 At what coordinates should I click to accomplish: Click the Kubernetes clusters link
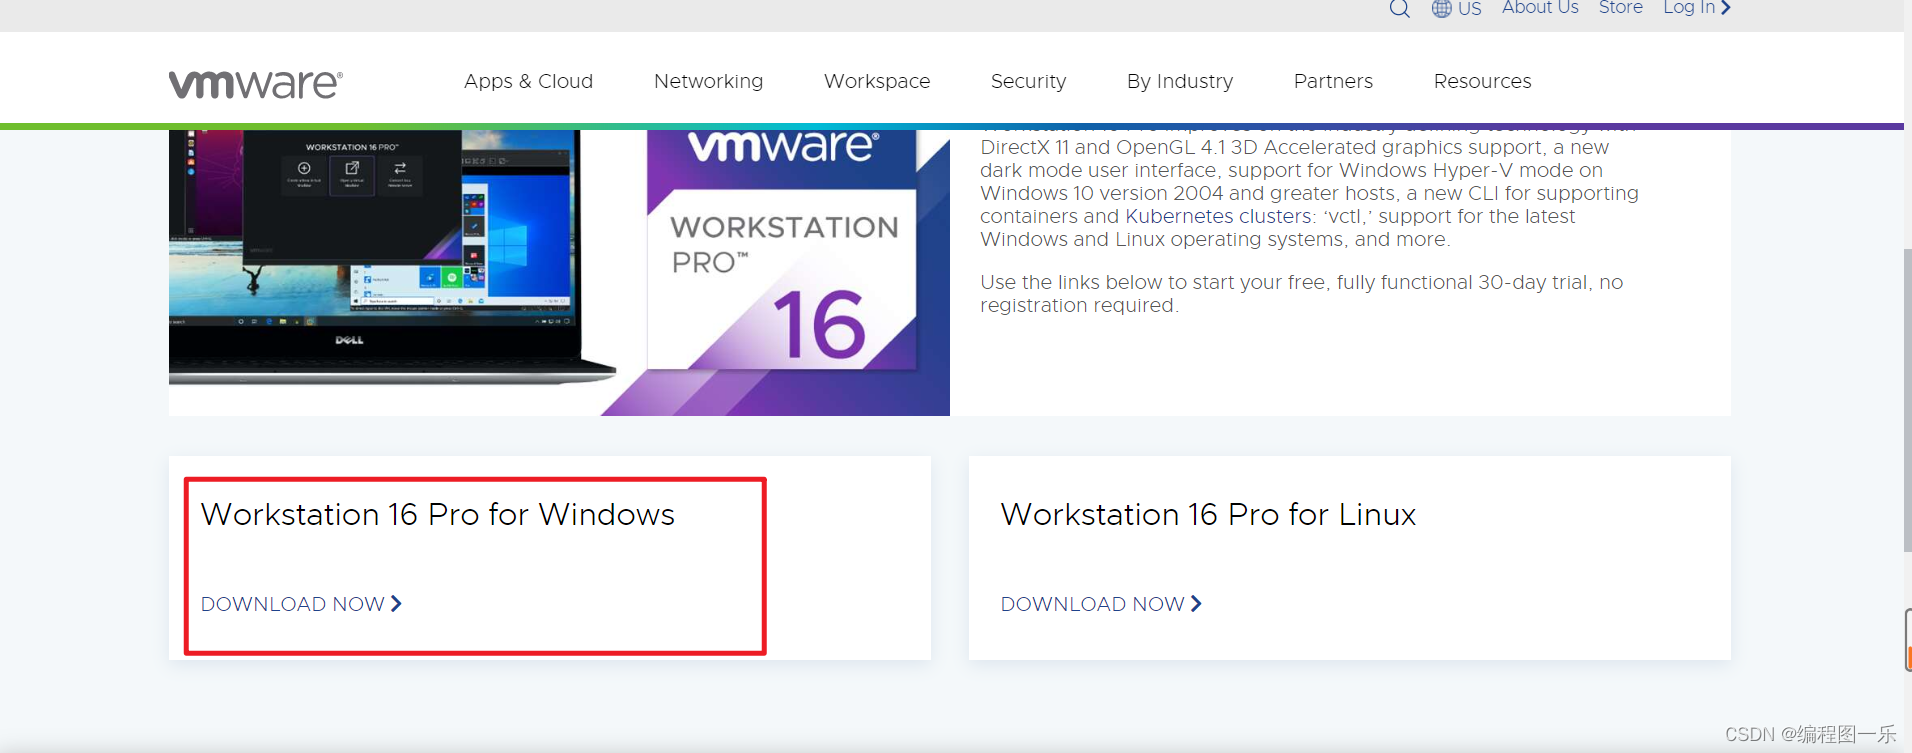(x=1218, y=216)
